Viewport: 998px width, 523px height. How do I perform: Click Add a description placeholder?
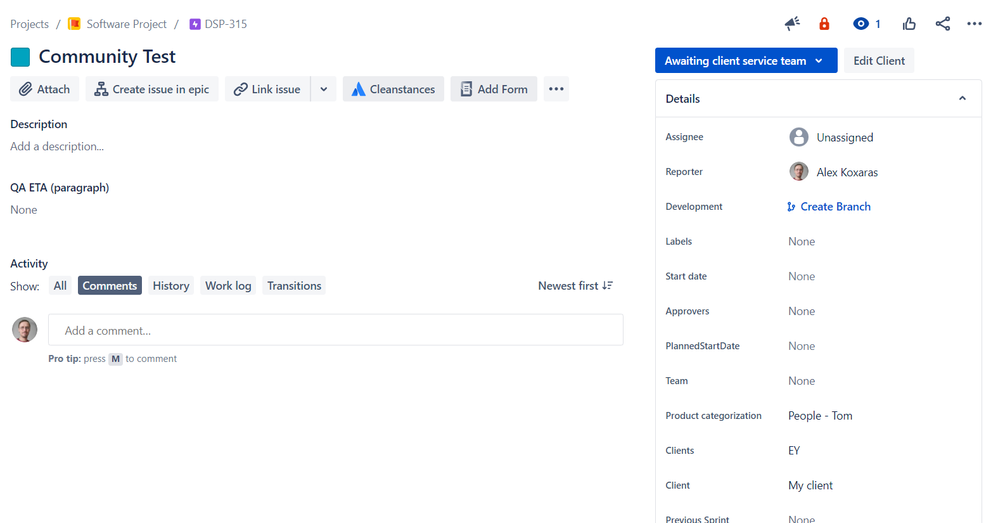(x=57, y=146)
